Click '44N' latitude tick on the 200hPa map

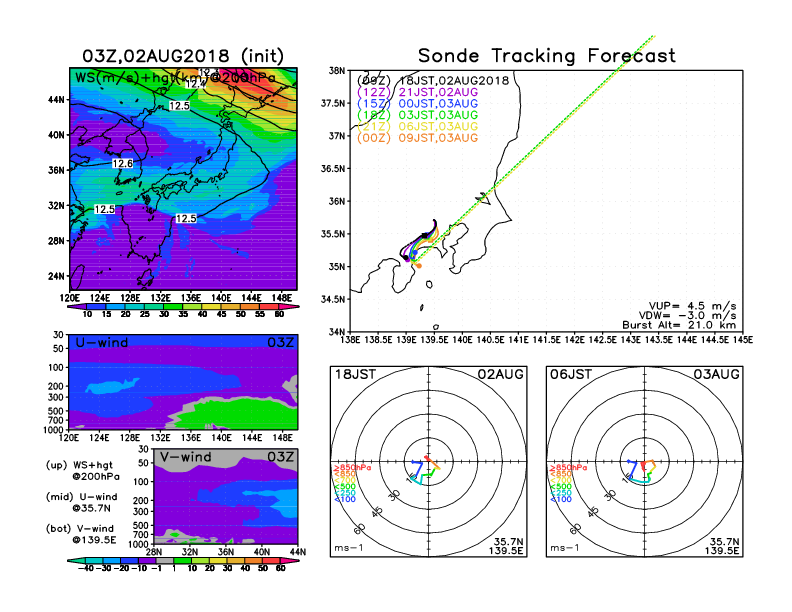coord(57,100)
